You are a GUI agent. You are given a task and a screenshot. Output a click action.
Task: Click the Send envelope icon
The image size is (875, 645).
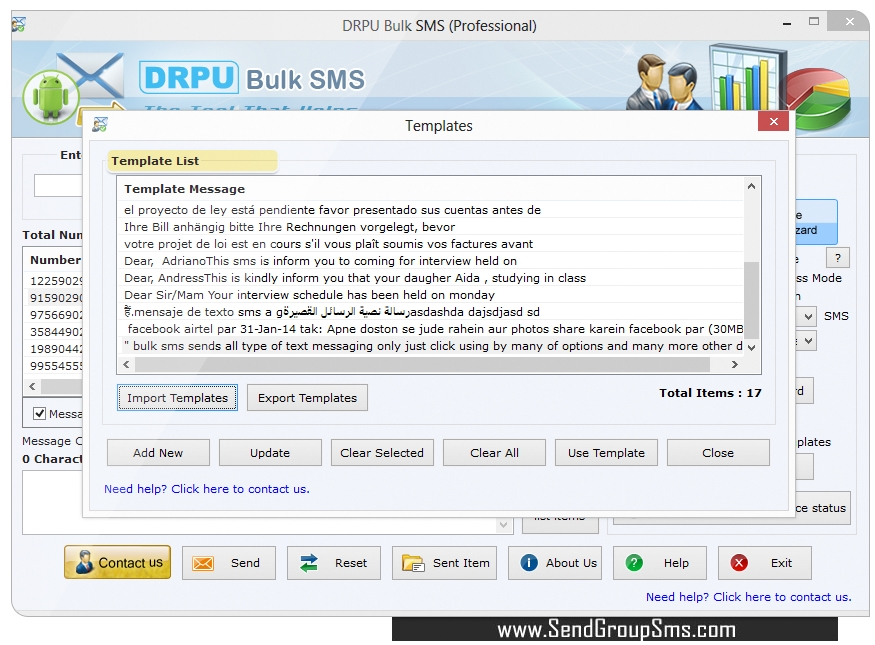[x=203, y=563]
